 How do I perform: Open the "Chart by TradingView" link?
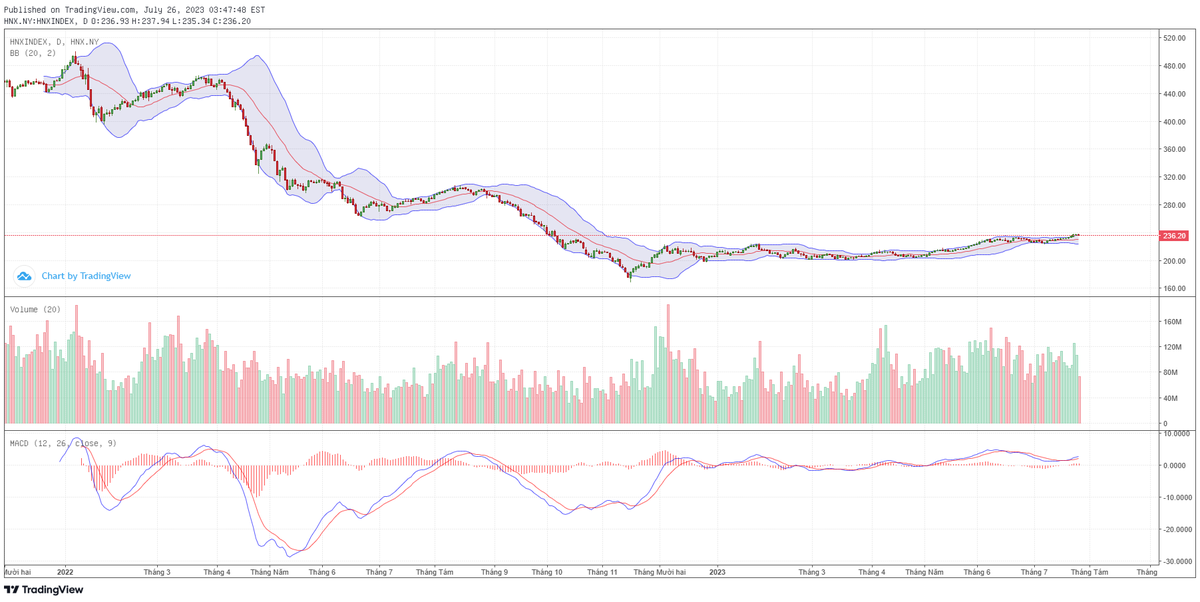(x=86, y=276)
